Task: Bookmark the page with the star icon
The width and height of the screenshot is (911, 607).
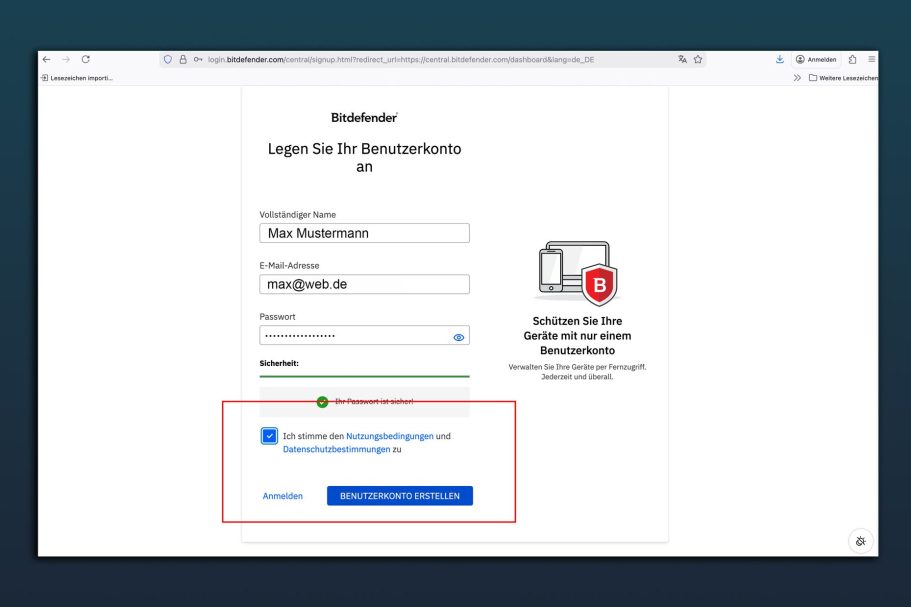Action: click(x=698, y=59)
